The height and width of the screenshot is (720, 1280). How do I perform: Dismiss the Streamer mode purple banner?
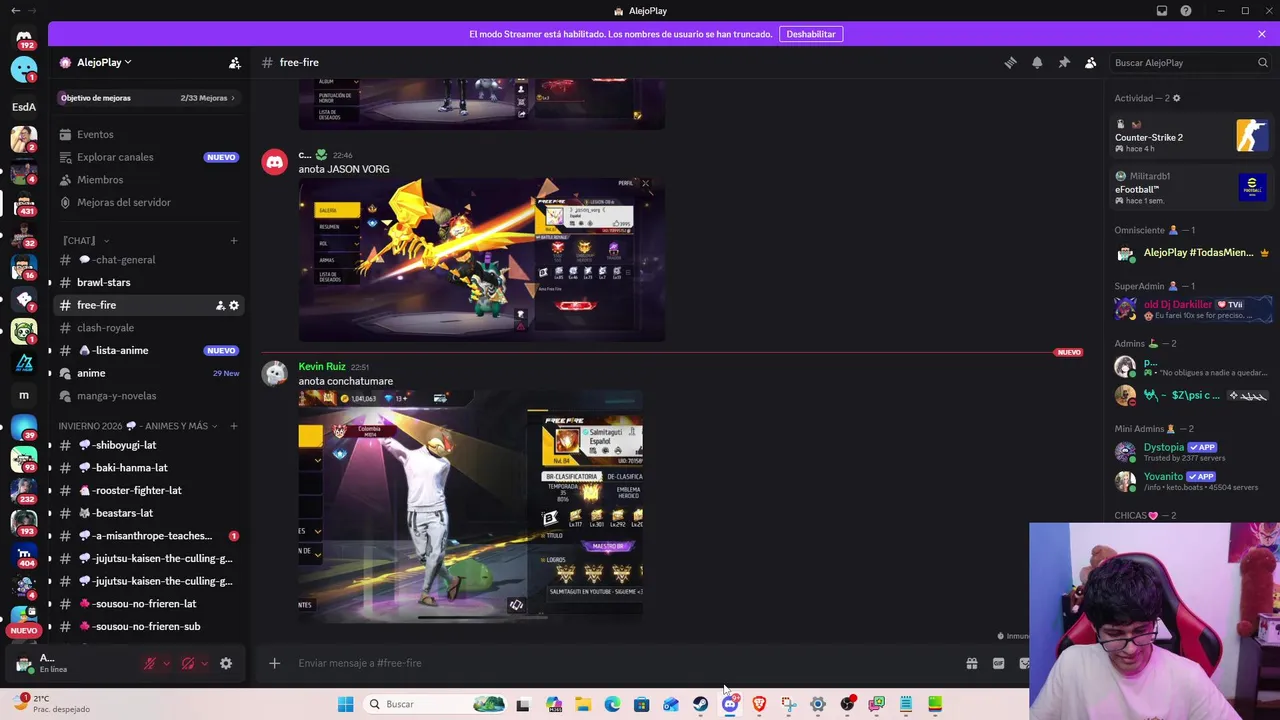1262,34
